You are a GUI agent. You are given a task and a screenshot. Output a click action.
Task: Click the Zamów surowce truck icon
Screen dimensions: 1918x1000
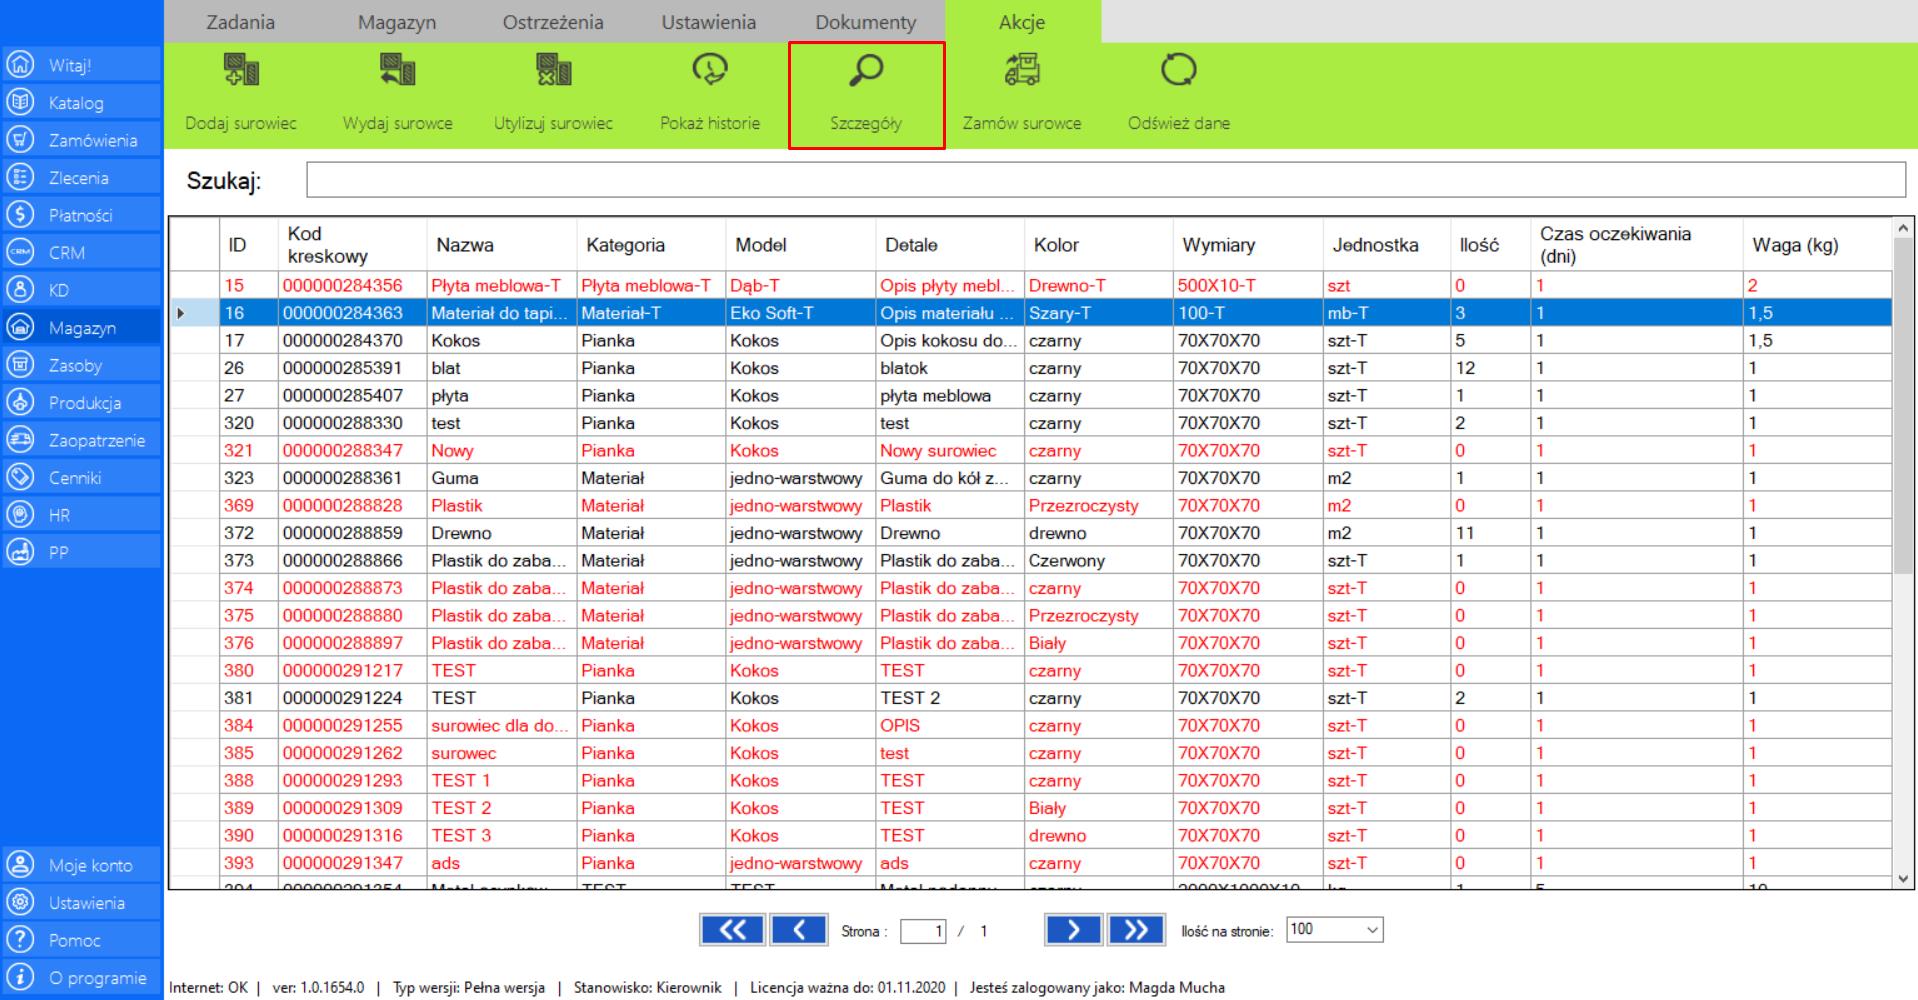[1022, 69]
